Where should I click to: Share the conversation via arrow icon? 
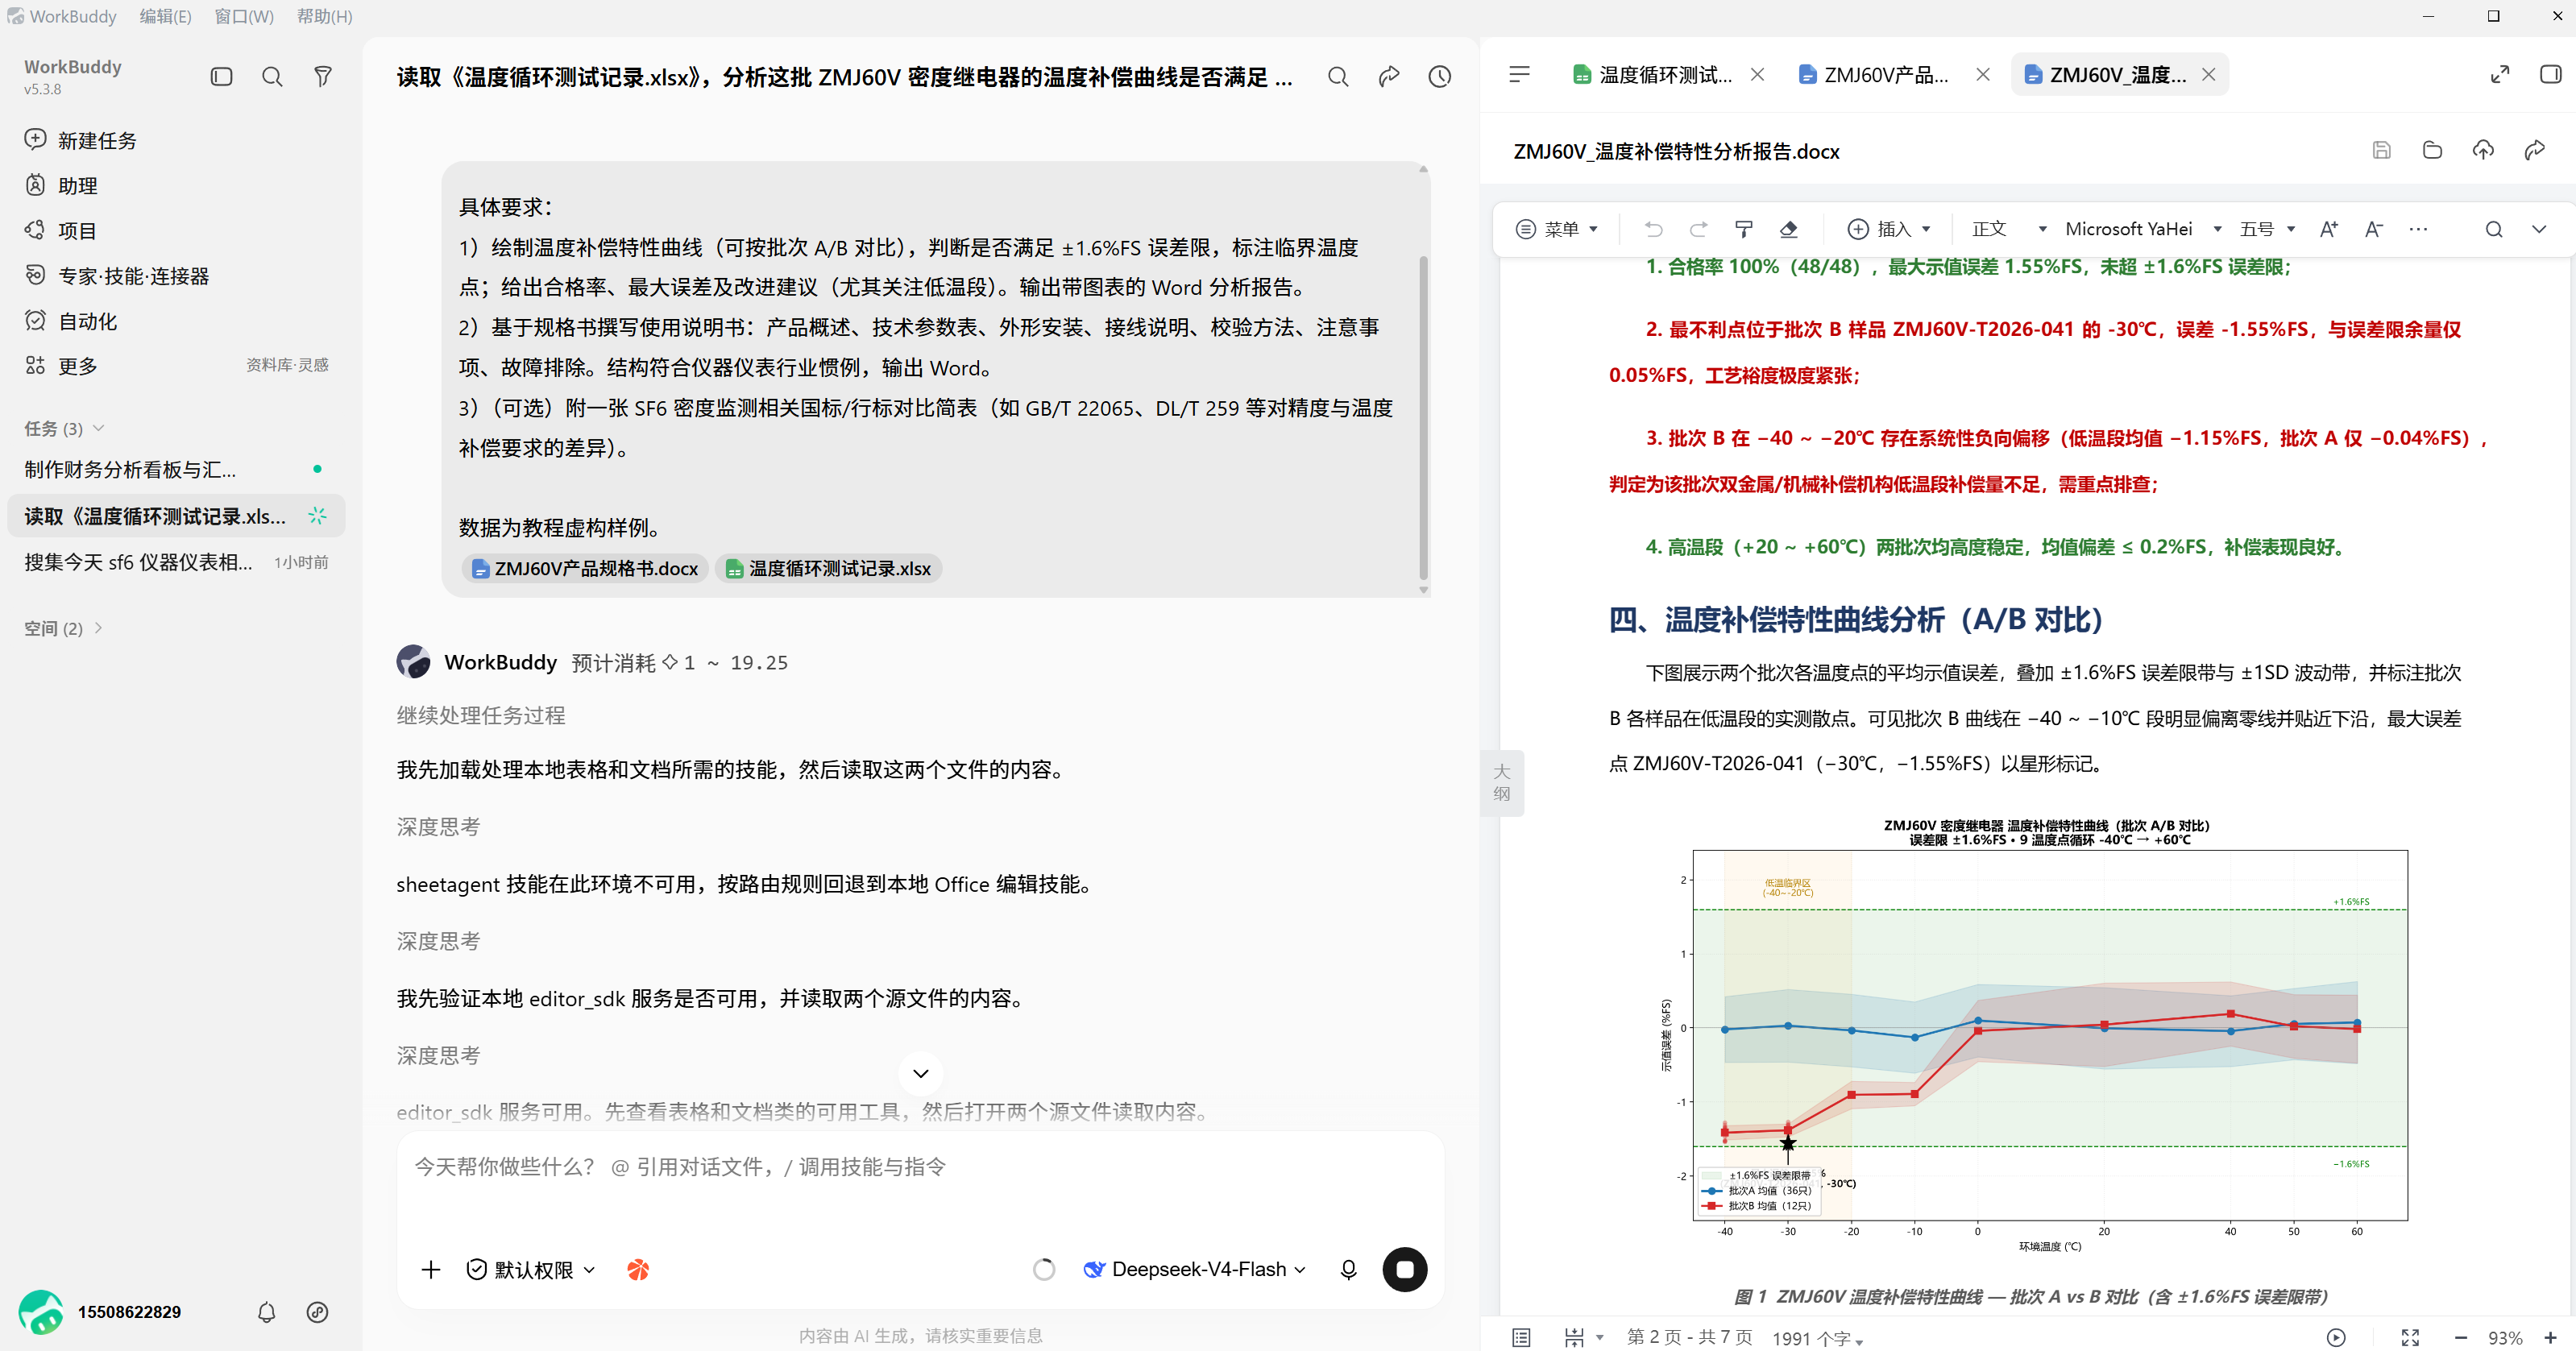[1389, 77]
